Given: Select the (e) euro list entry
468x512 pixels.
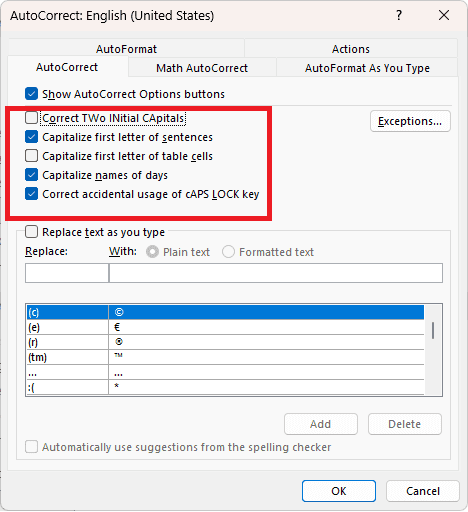Looking at the screenshot, I should [225, 327].
